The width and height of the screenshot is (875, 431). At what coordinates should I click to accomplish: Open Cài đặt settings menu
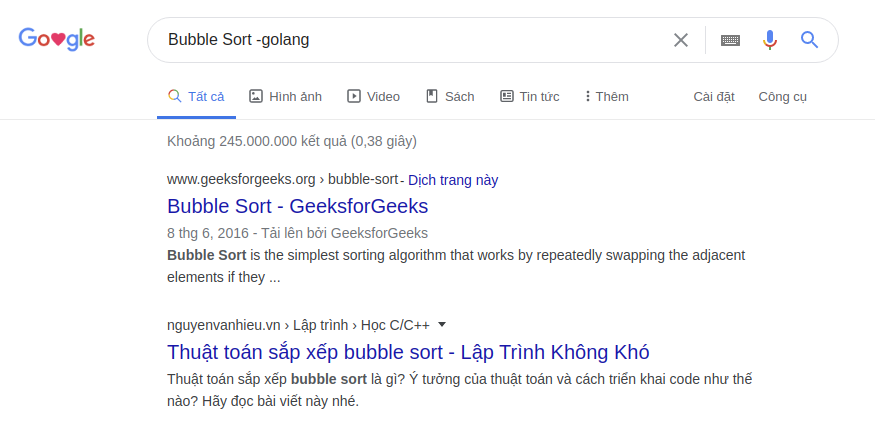point(714,96)
